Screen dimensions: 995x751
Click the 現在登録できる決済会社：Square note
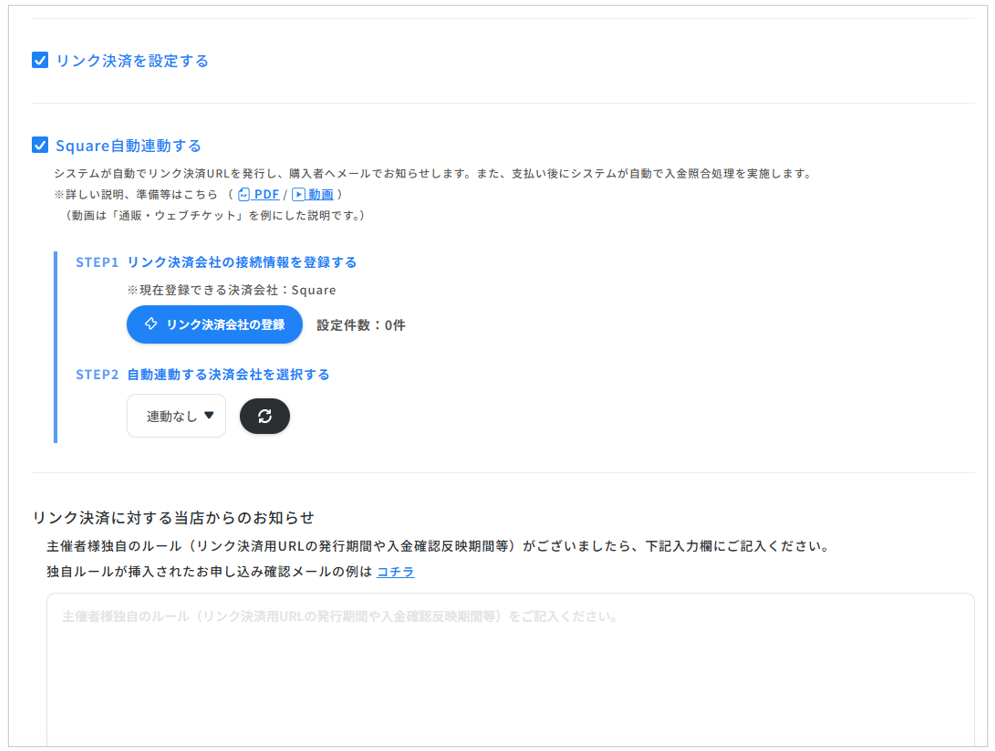point(231,290)
